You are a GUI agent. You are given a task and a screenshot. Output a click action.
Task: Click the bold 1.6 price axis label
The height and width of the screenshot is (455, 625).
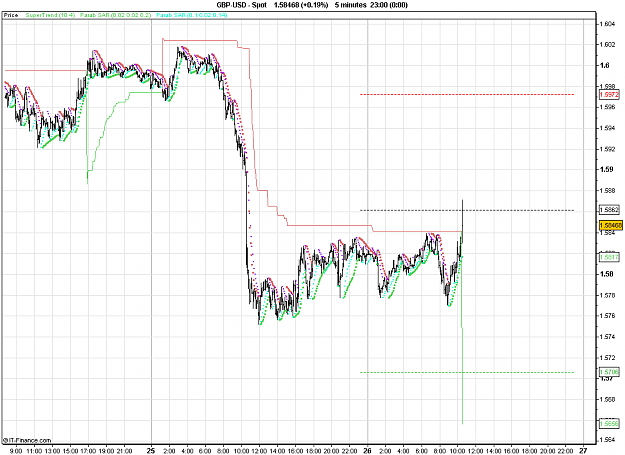point(605,65)
